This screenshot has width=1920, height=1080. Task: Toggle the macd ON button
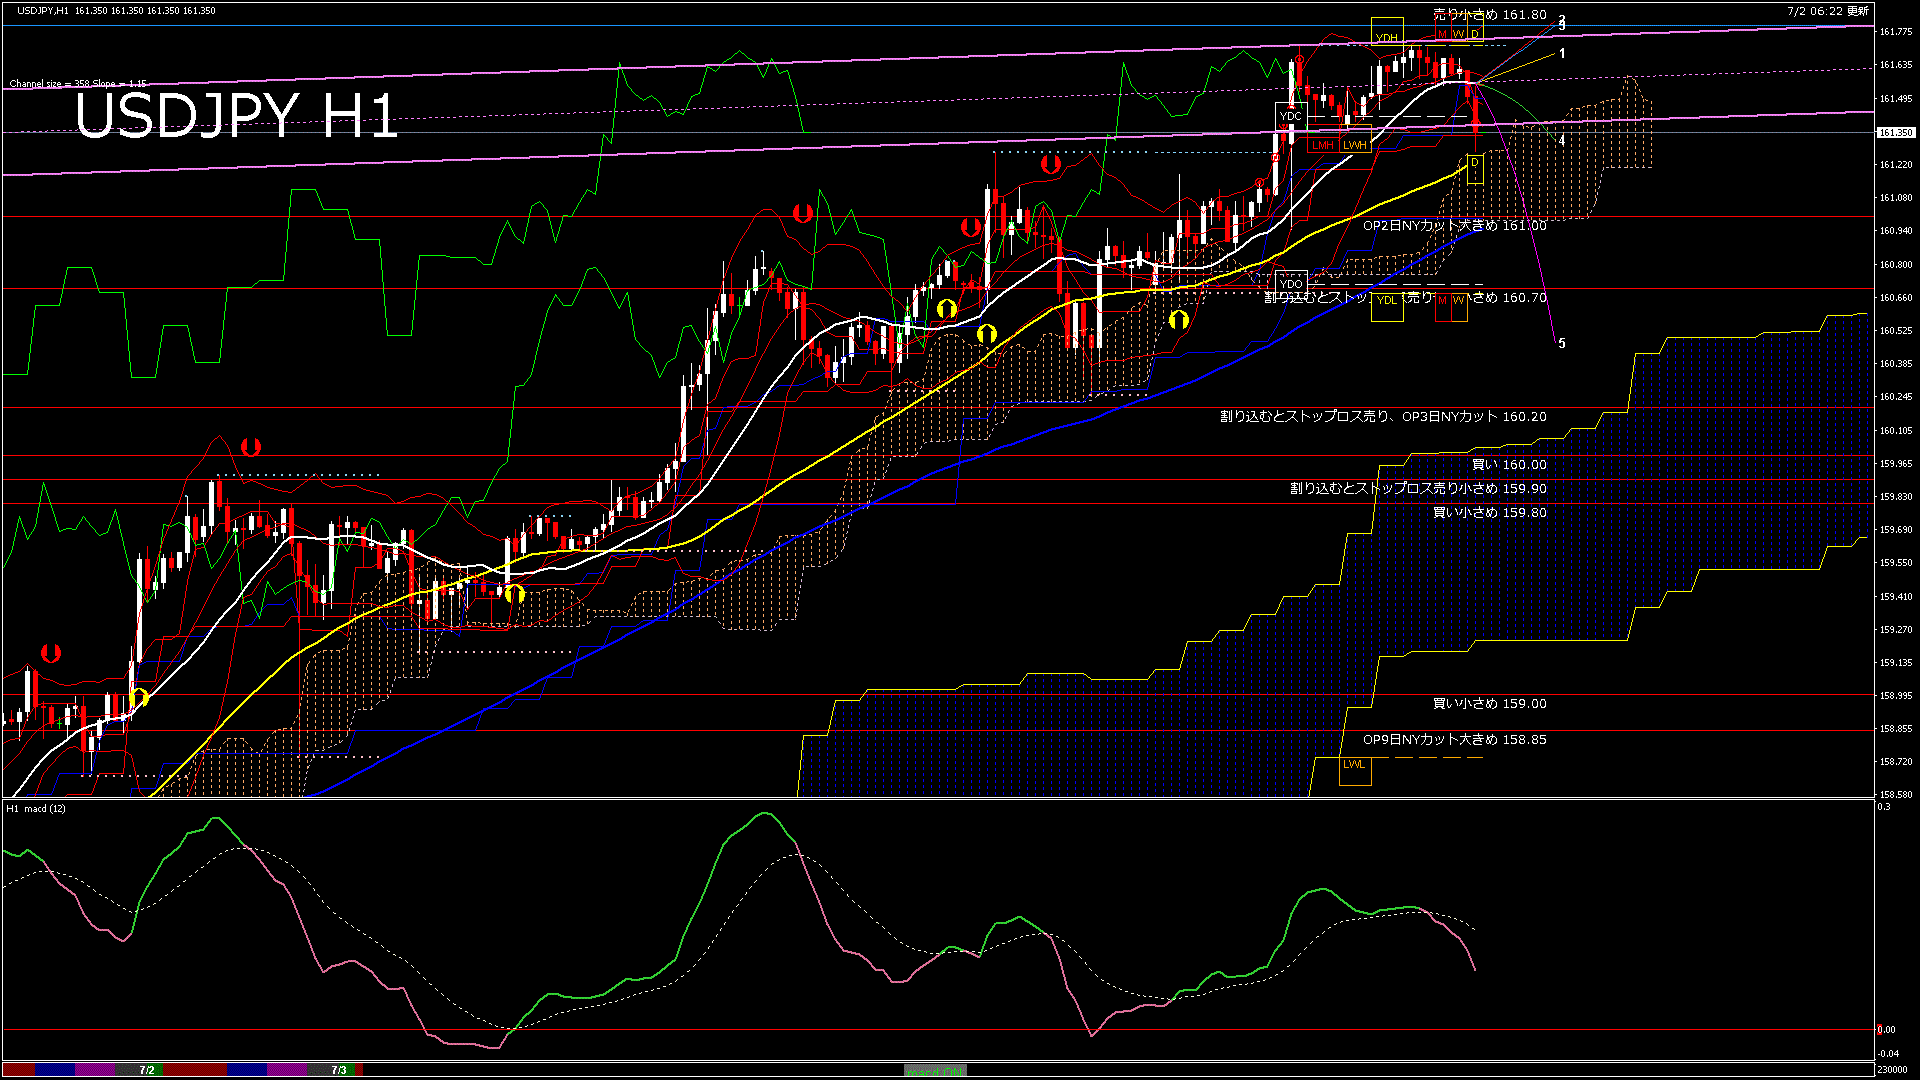click(x=935, y=1070)
